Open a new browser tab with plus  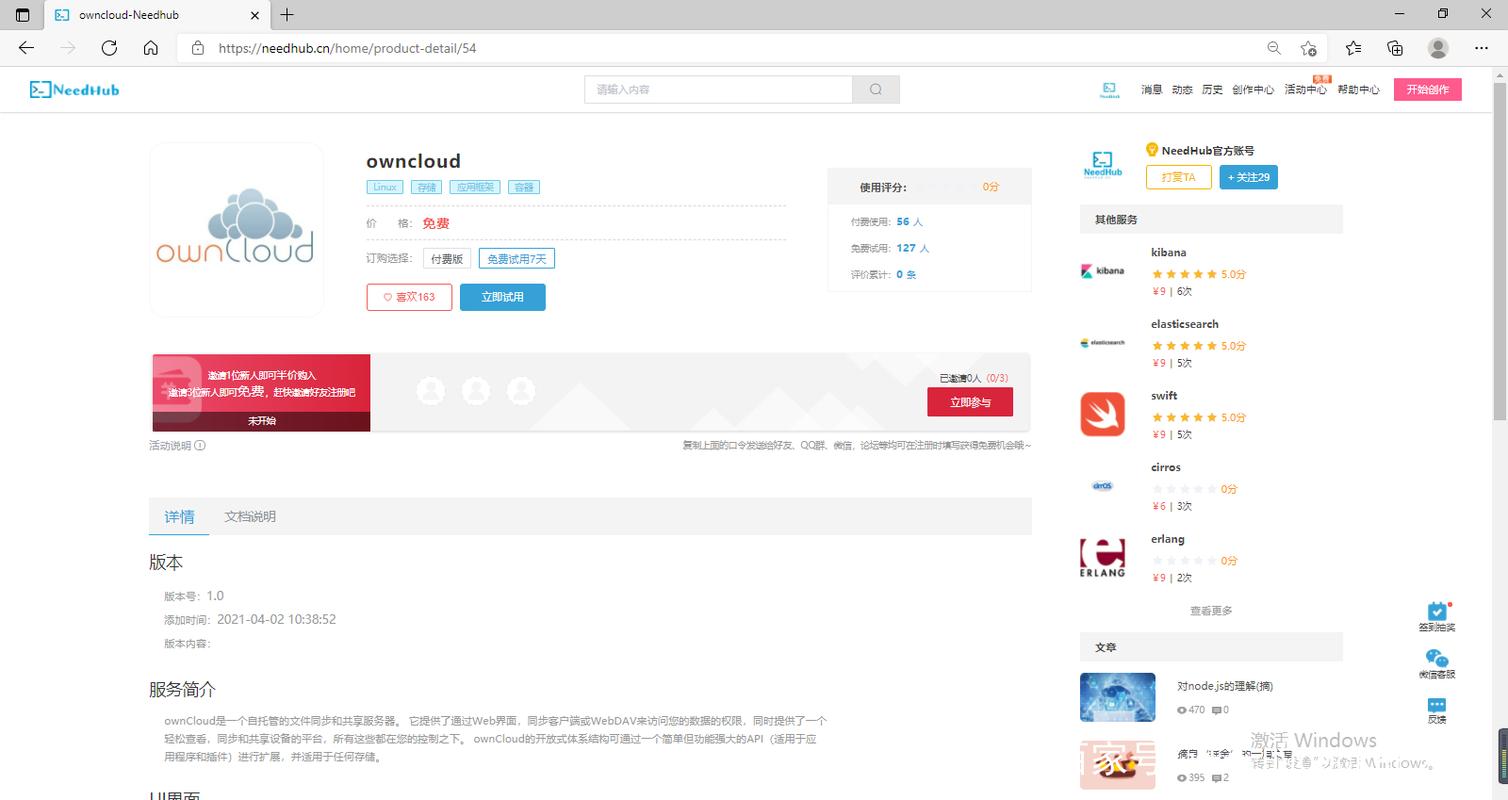287,14
